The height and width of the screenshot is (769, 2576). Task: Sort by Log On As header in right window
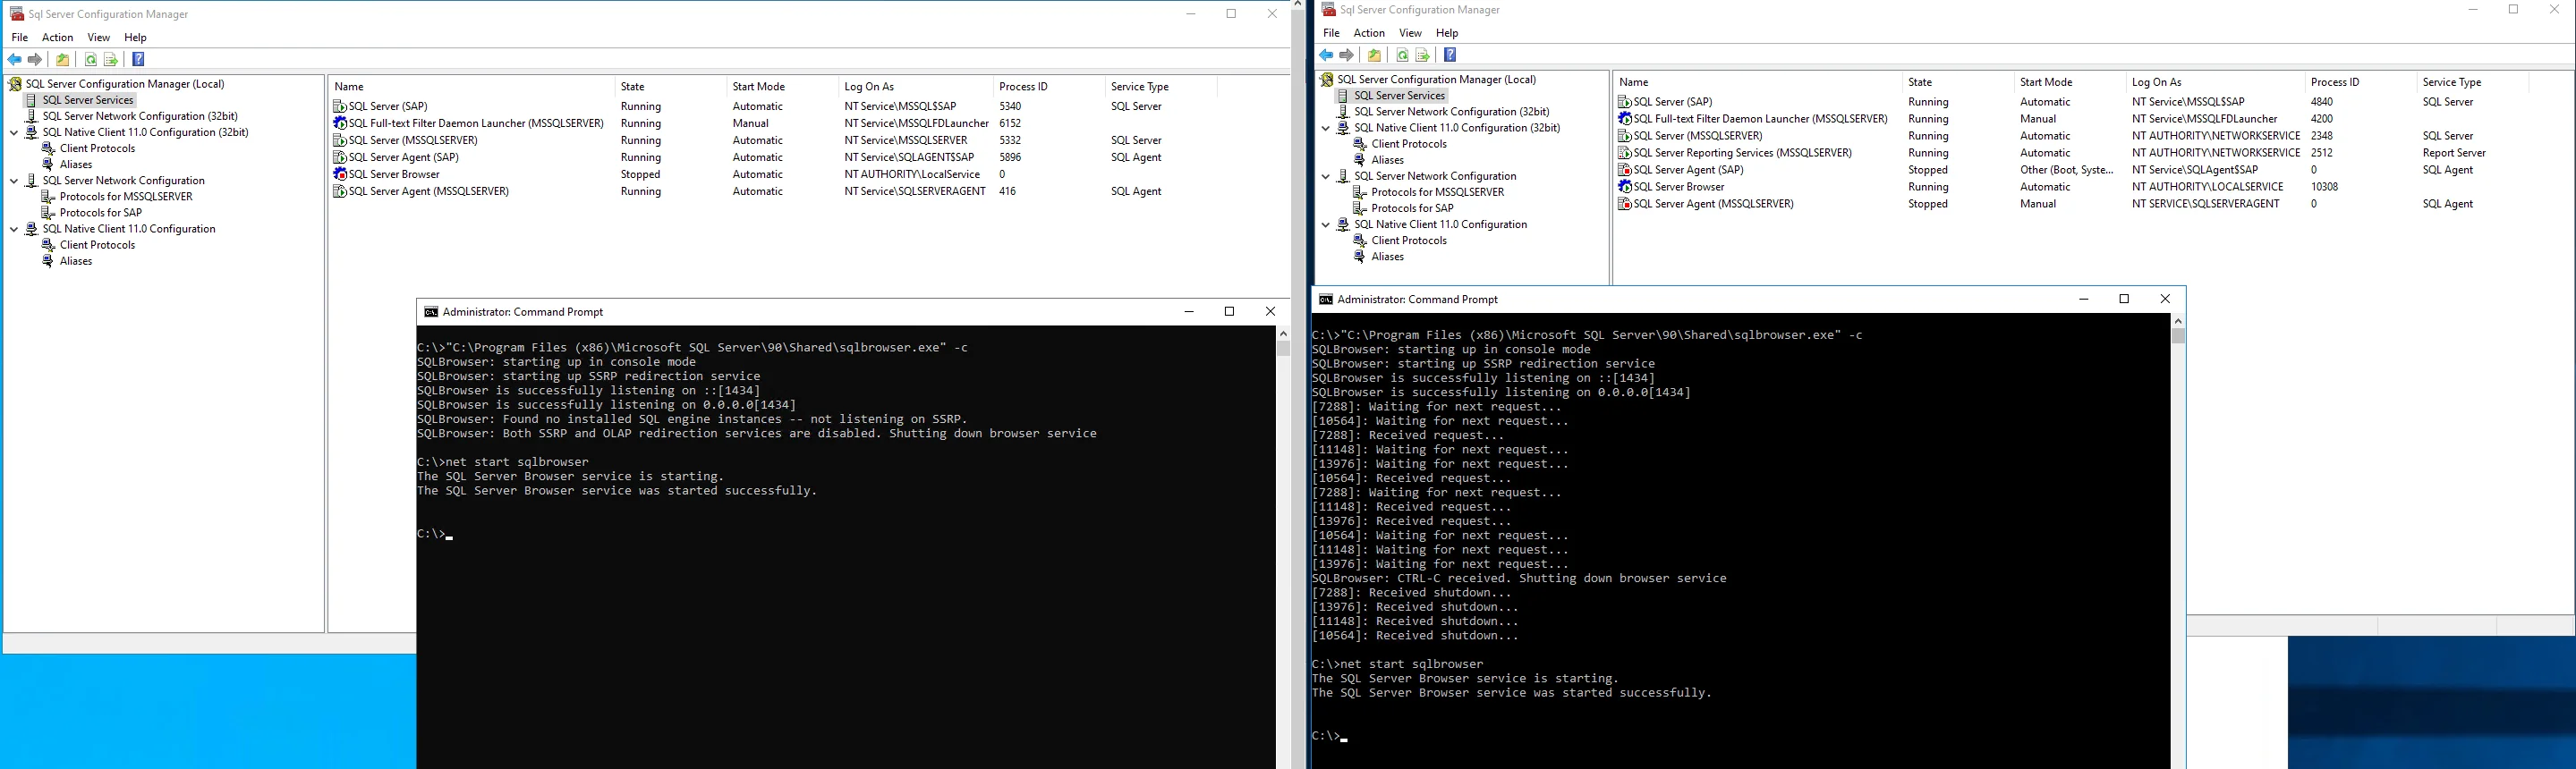2215,82
